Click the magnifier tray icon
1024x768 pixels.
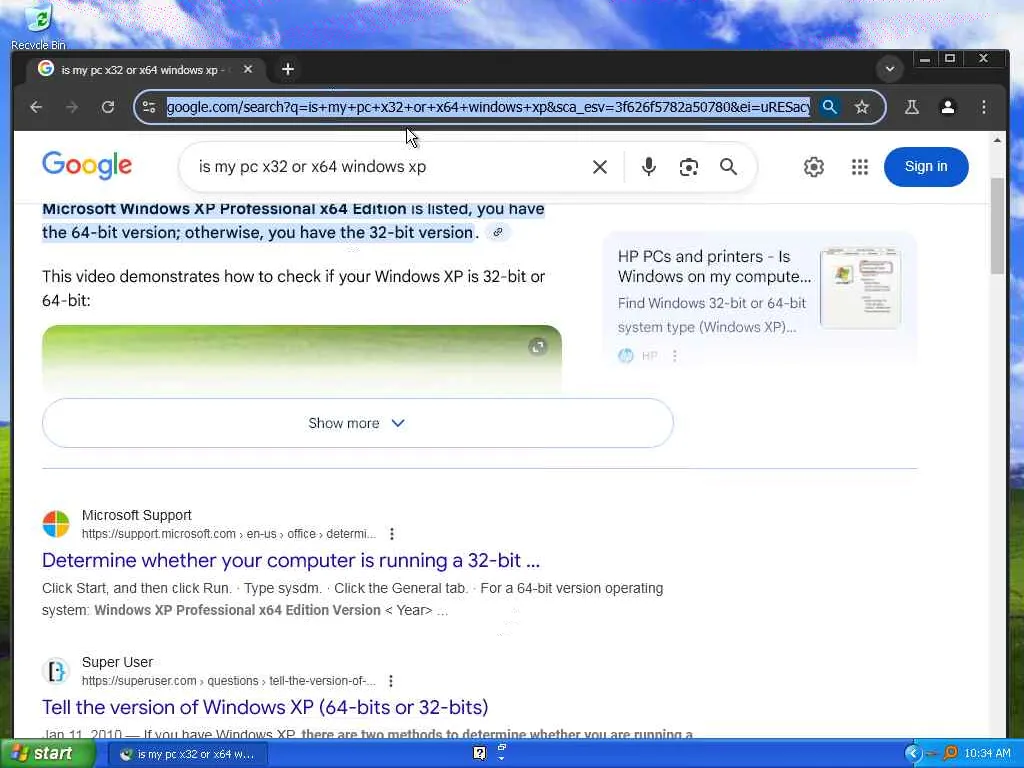[951, 753]
